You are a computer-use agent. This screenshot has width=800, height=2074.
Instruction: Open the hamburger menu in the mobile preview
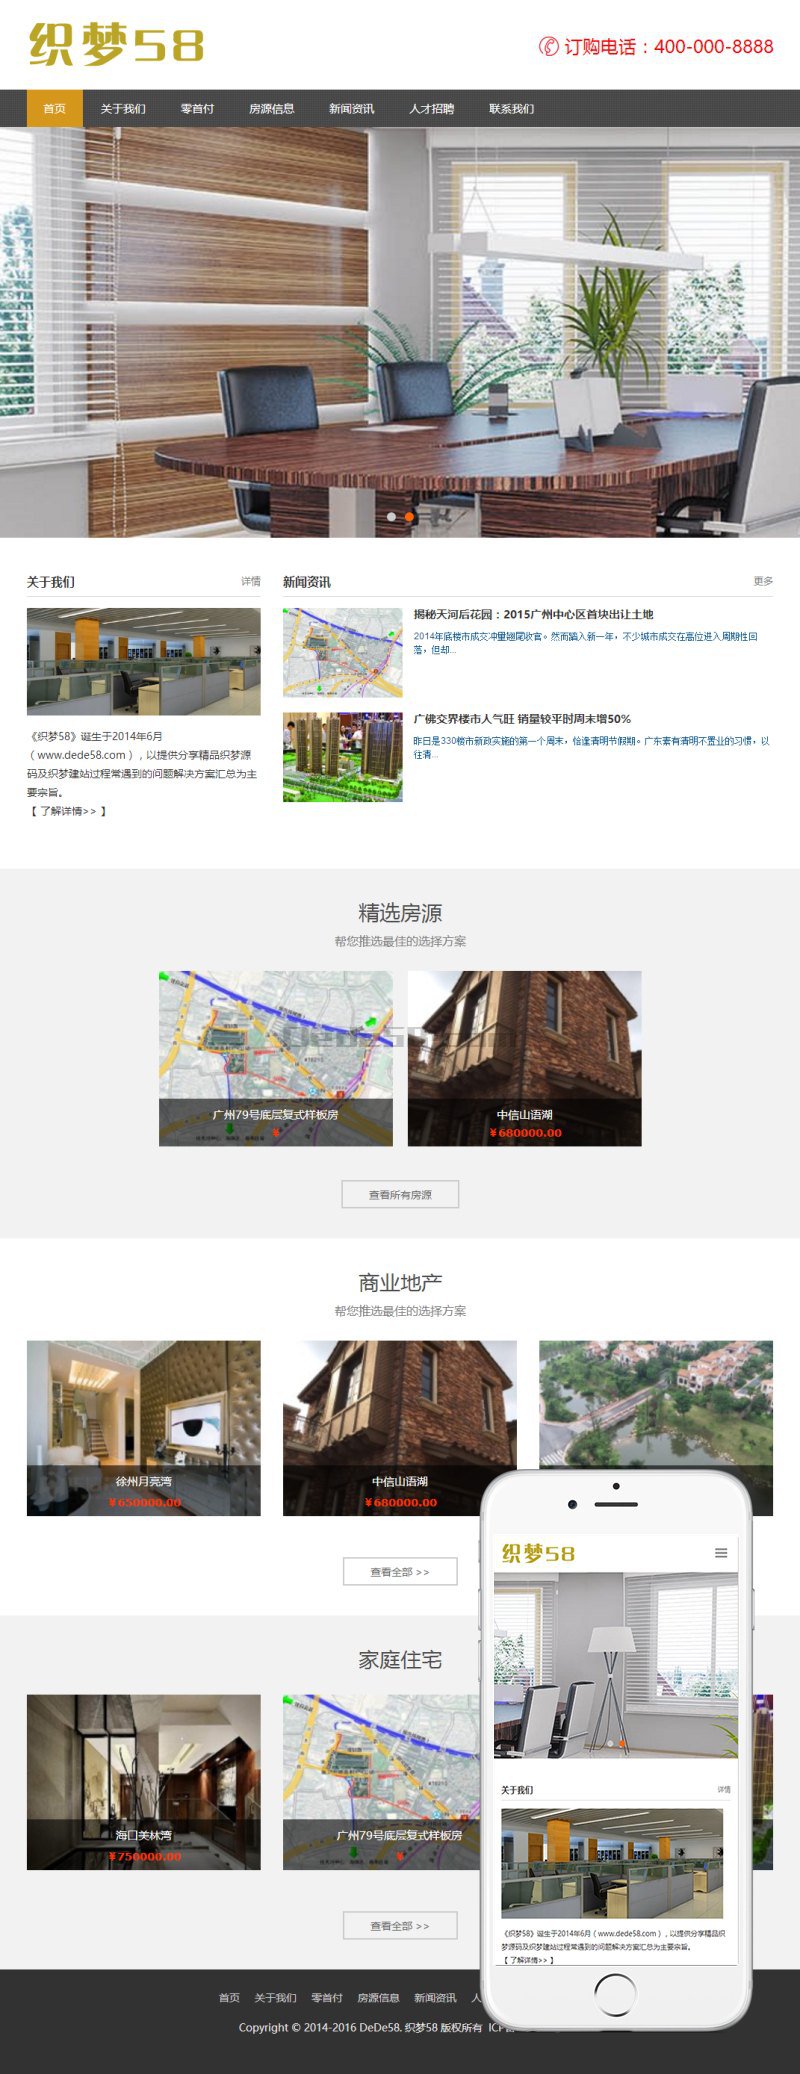[720, 1553]
